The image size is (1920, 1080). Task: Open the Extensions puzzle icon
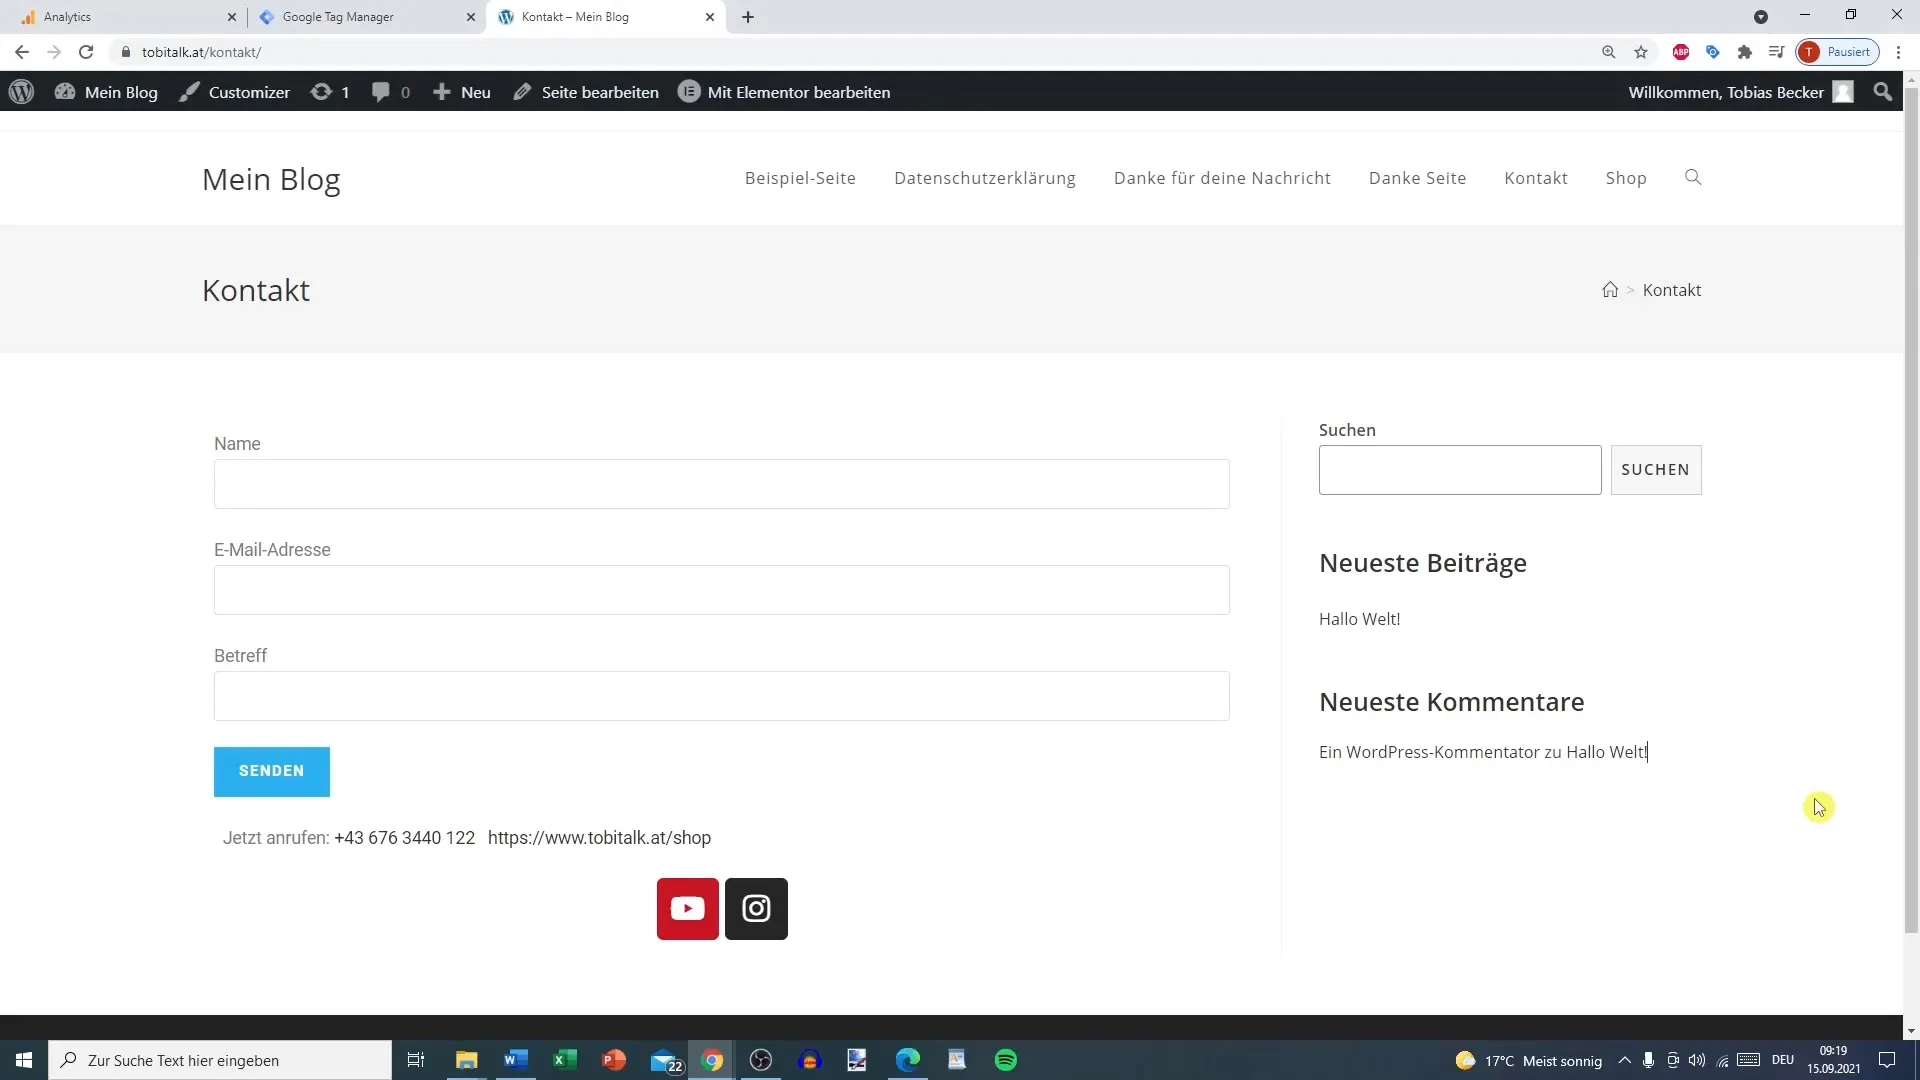click(x=1745, y=52)
